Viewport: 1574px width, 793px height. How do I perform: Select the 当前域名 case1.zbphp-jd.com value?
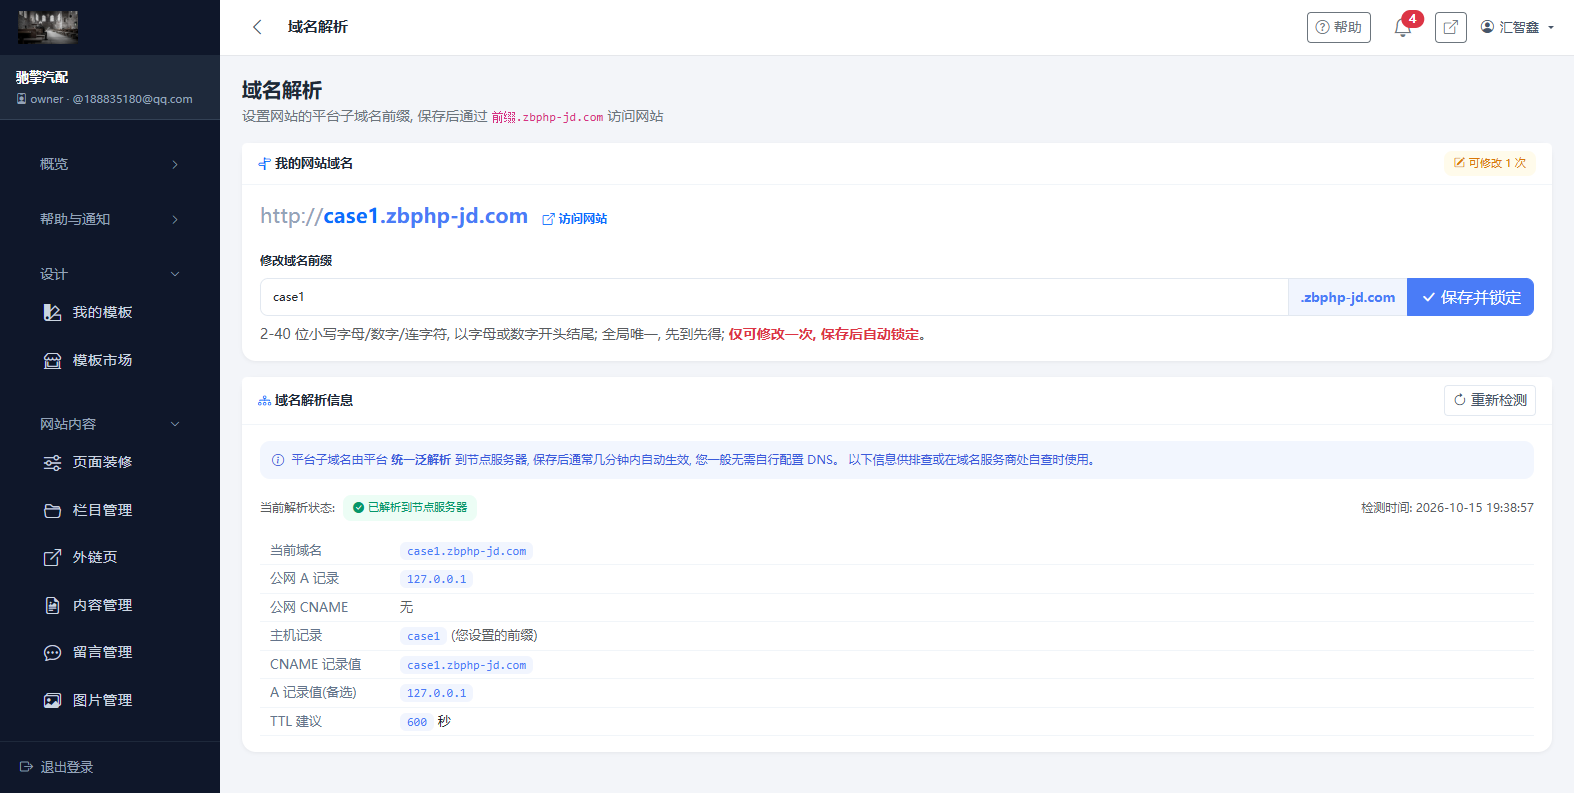click(x=466, y=551)
